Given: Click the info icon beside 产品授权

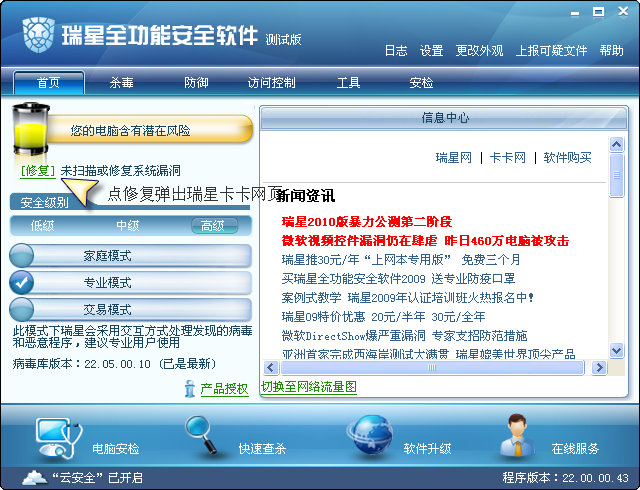Looking at the screenshot, I should point(190,388).
